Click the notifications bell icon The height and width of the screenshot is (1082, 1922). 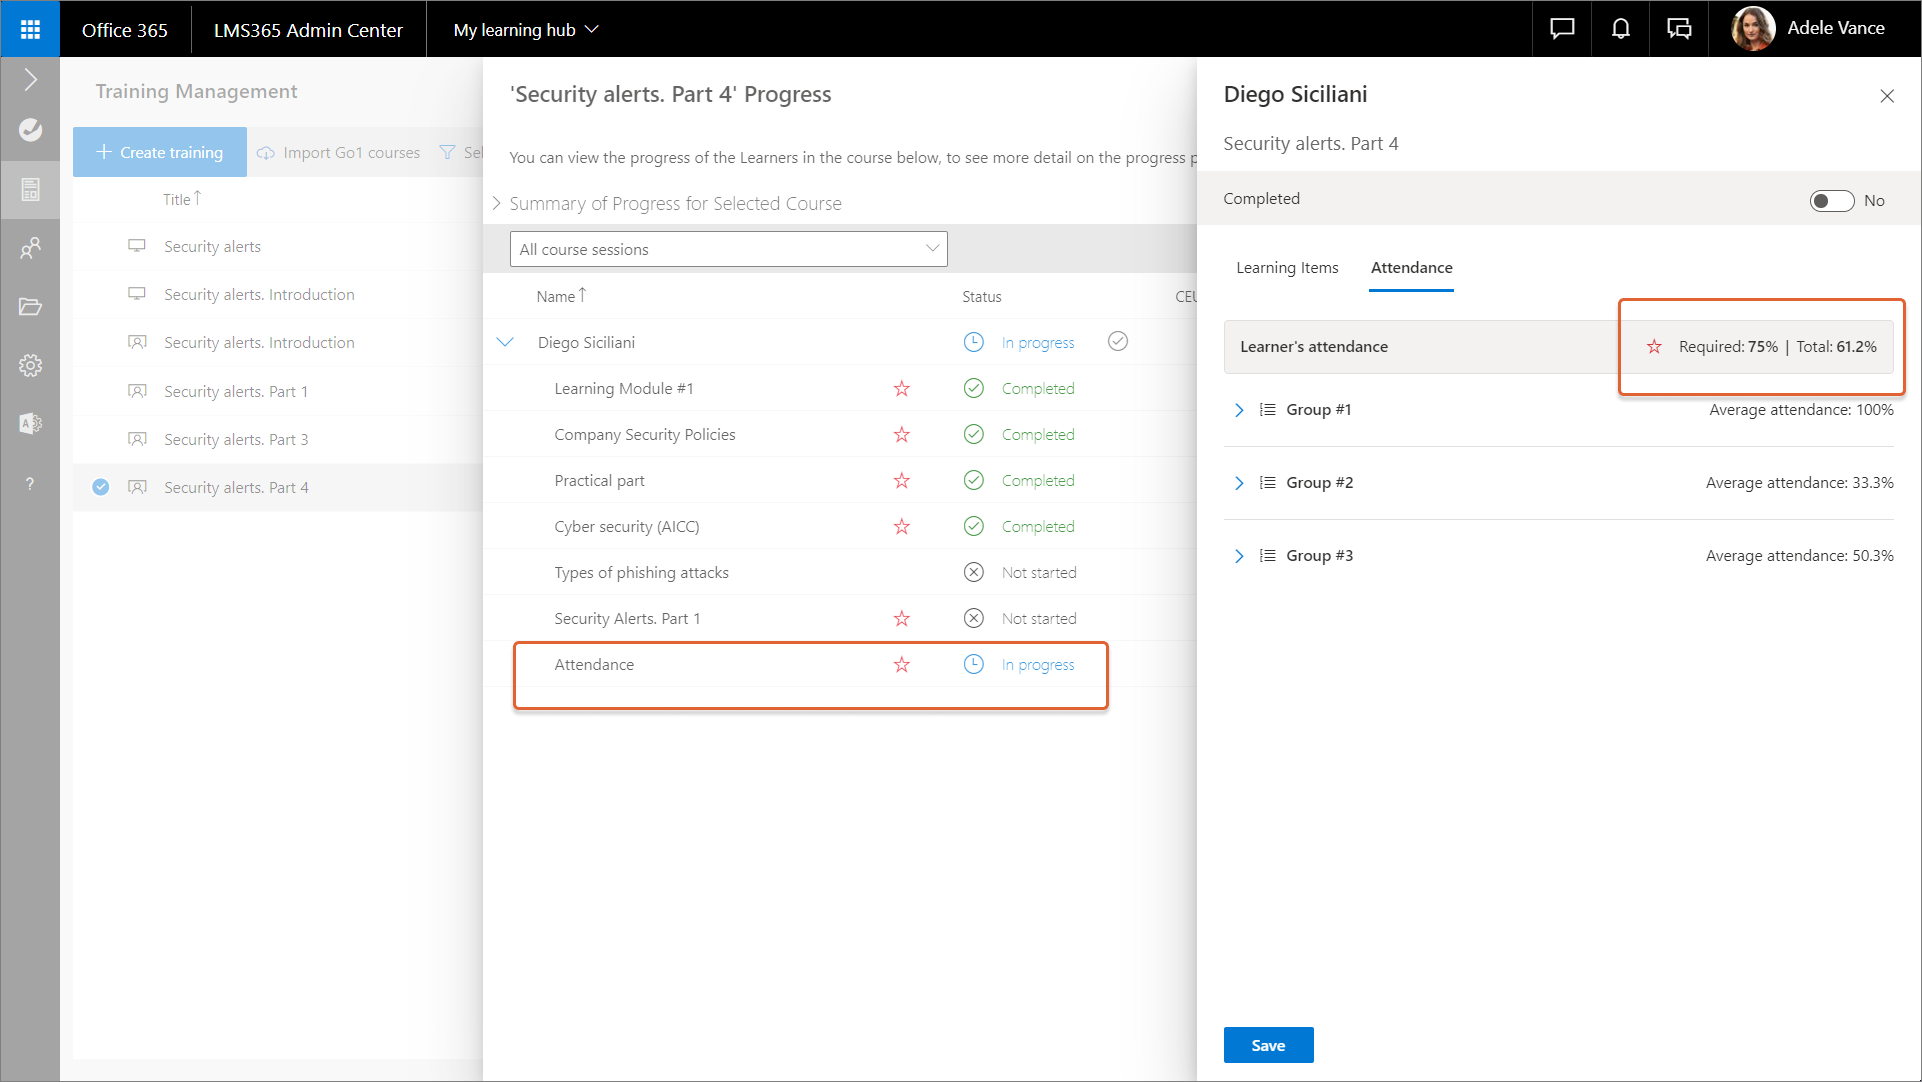1620,29
